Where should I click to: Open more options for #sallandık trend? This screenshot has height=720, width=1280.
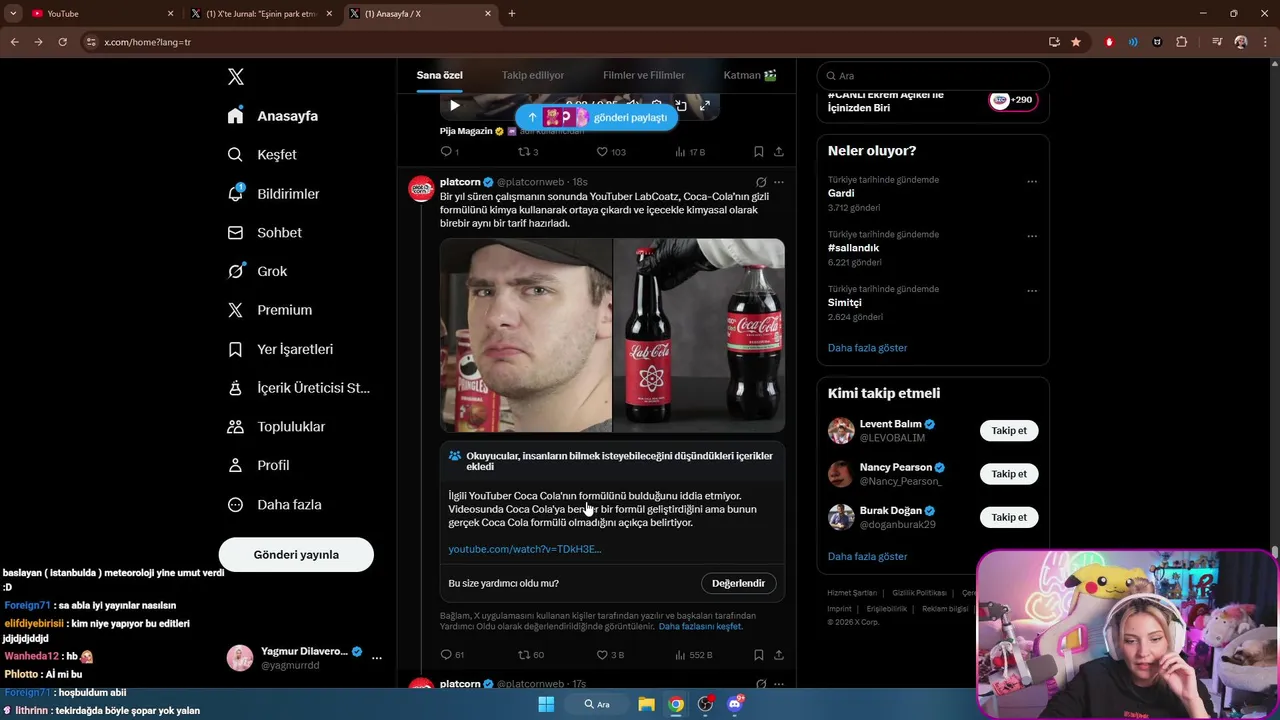pos(1032,236)
